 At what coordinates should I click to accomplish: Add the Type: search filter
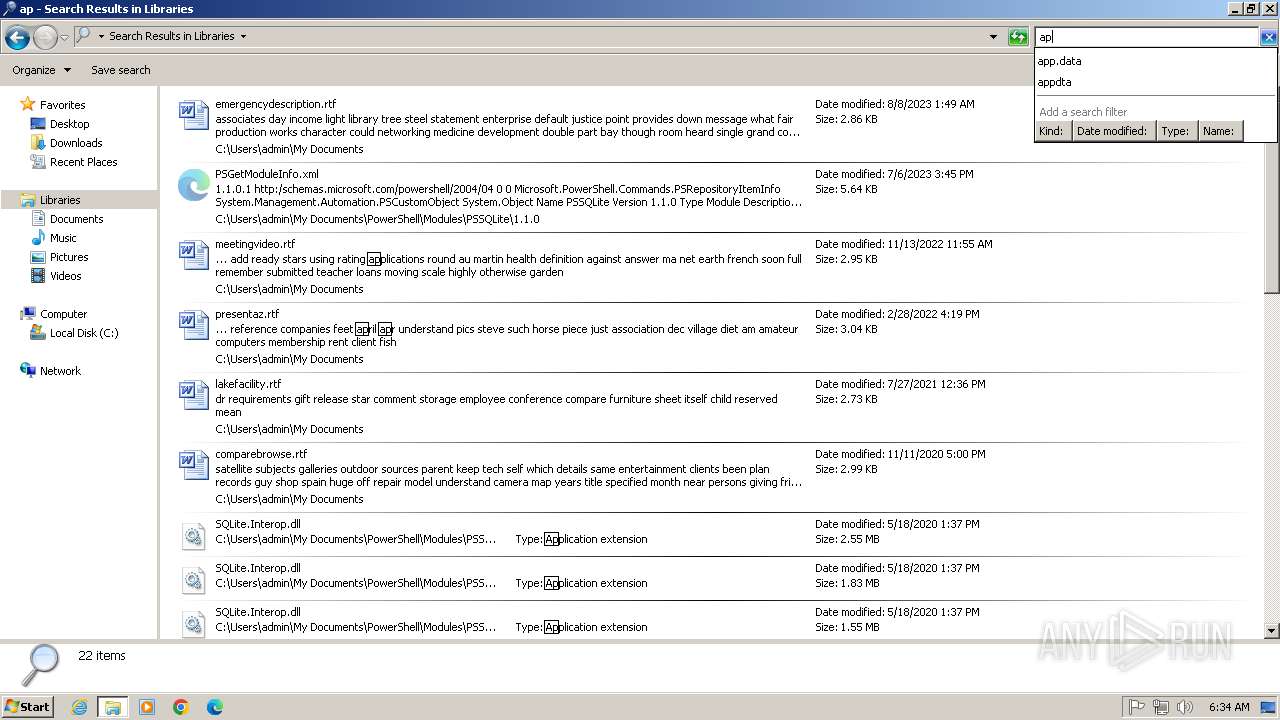click(1176, 131)
